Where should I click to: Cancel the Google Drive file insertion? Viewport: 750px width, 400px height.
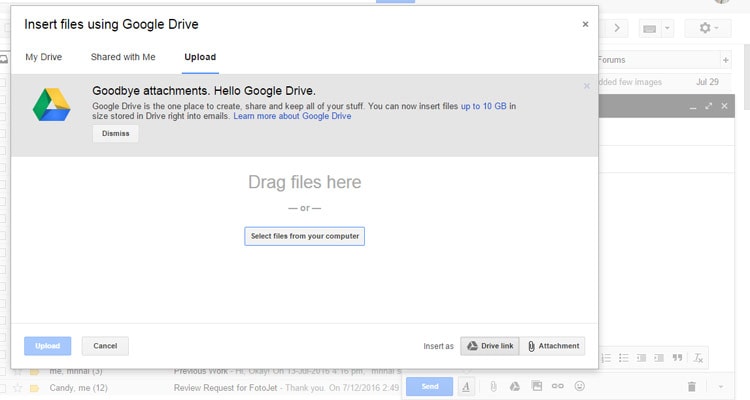tap(105, 346)
